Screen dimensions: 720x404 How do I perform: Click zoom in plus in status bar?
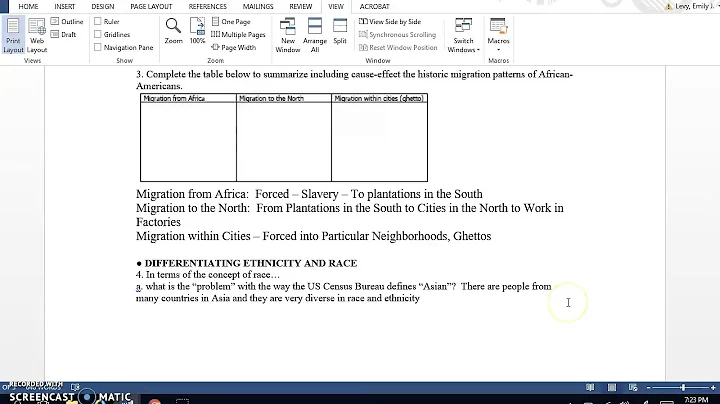713,387
